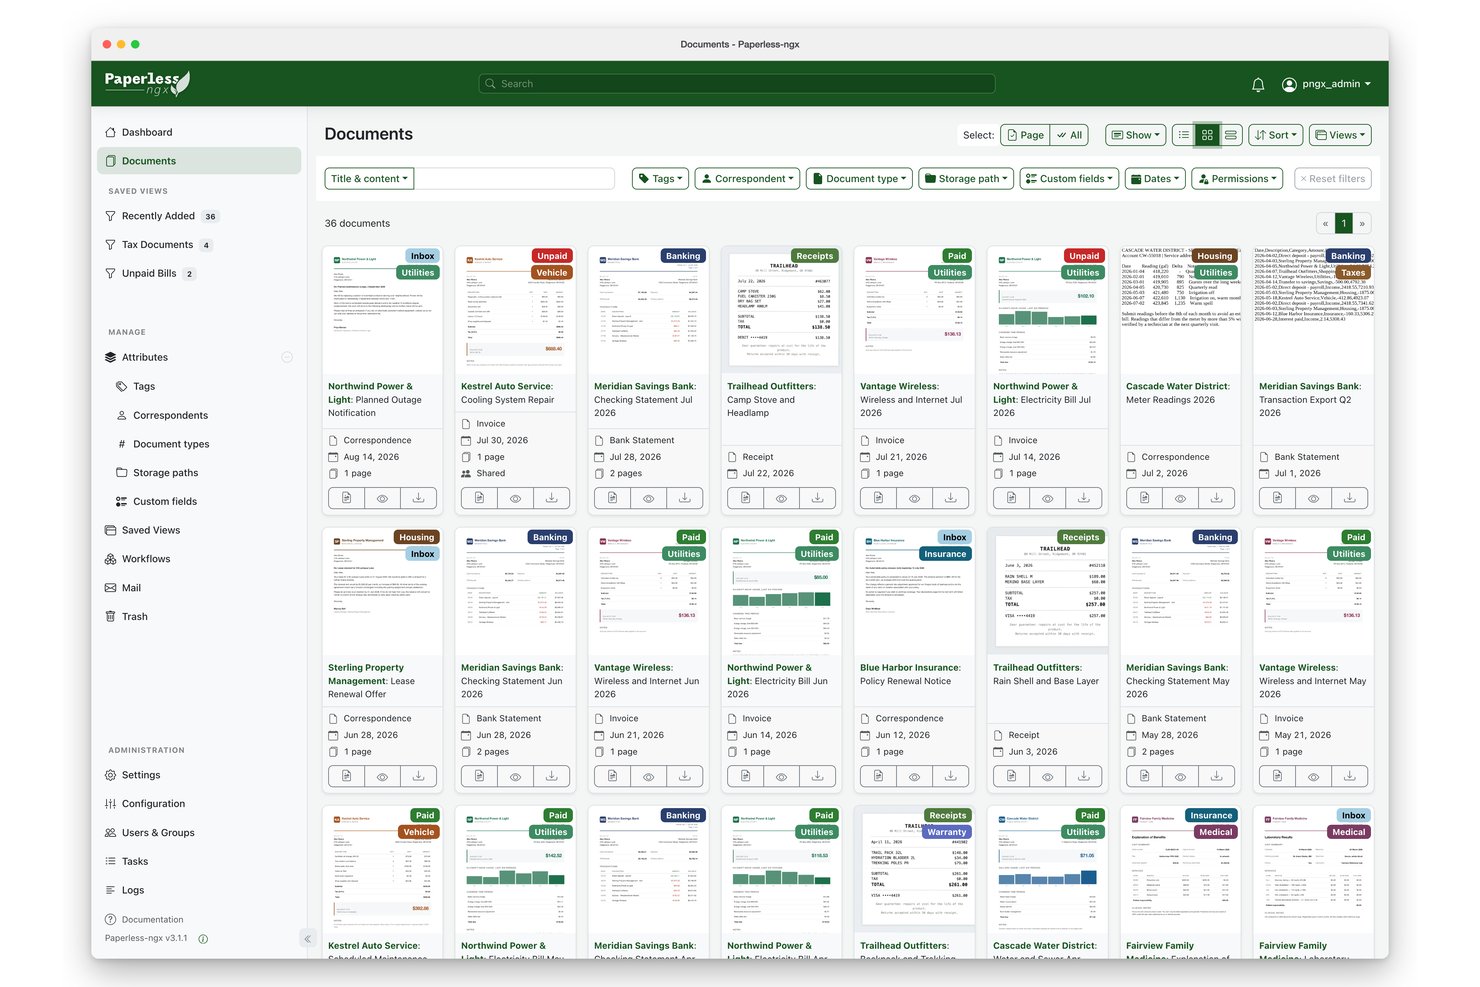1480x987 pixels.
Task: Open the Tax Documents saved view
Action: (199, 245)
